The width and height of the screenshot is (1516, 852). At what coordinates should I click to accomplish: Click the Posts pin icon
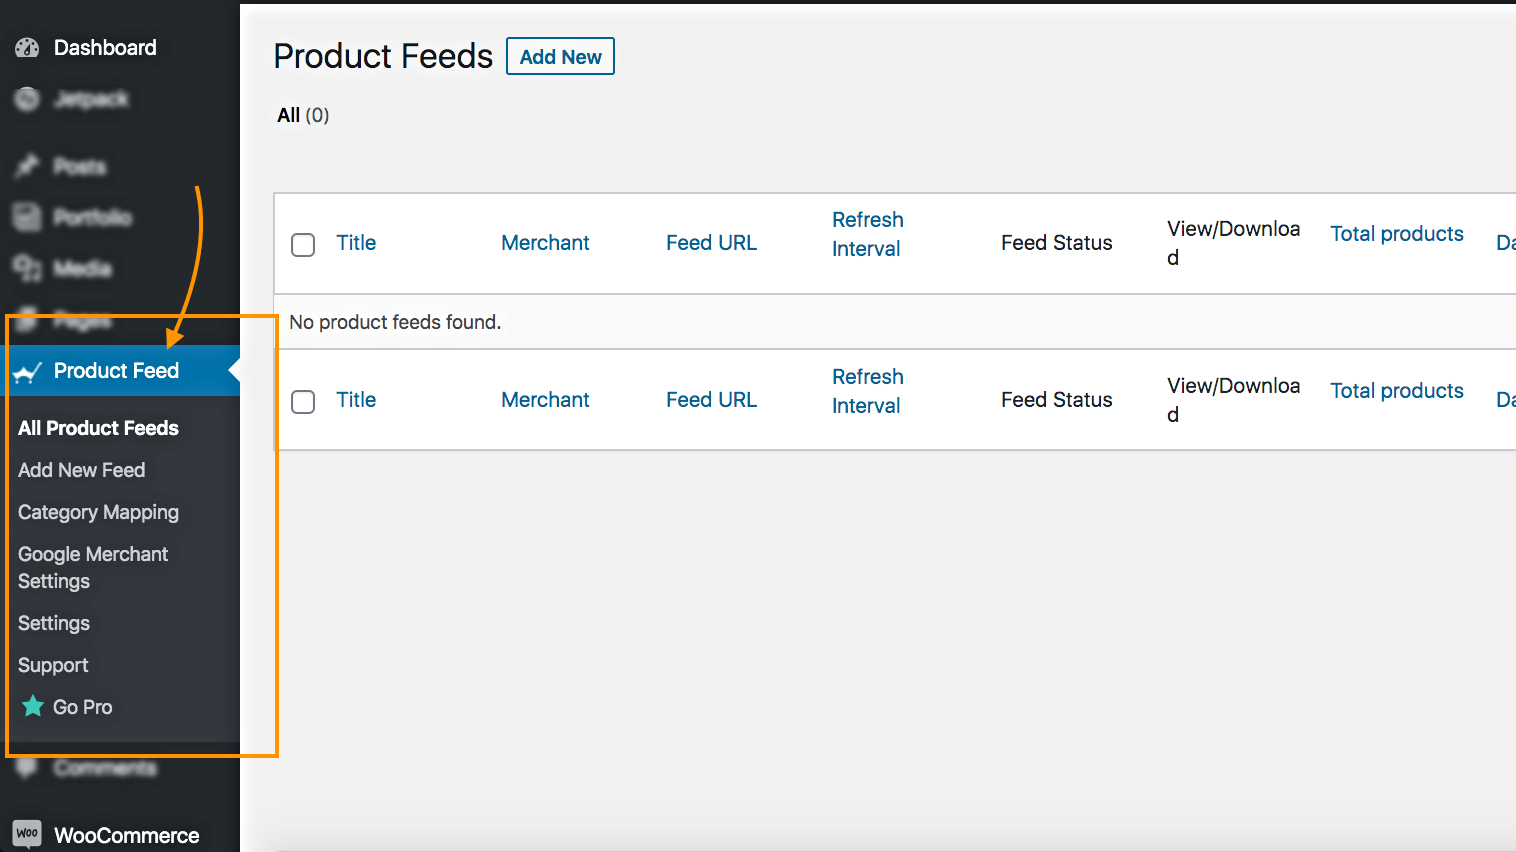tap(27, 166)
